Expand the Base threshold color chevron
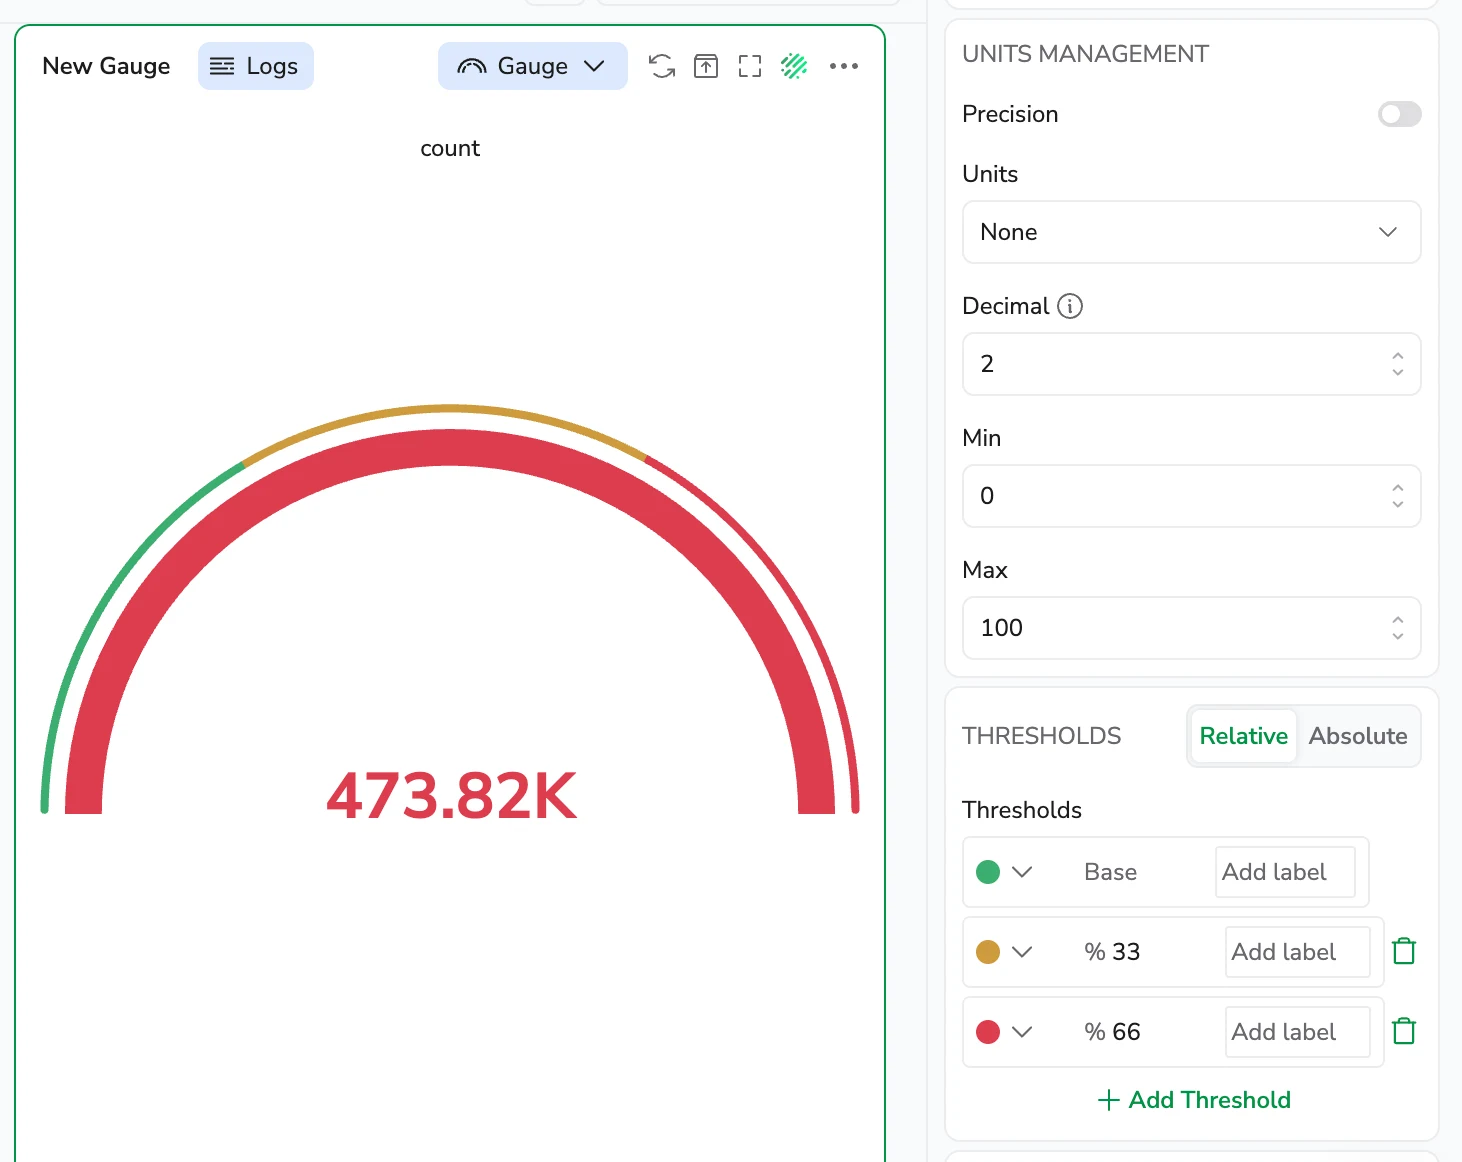This screenshot has width=1462, height=1162. (1022, 872)
